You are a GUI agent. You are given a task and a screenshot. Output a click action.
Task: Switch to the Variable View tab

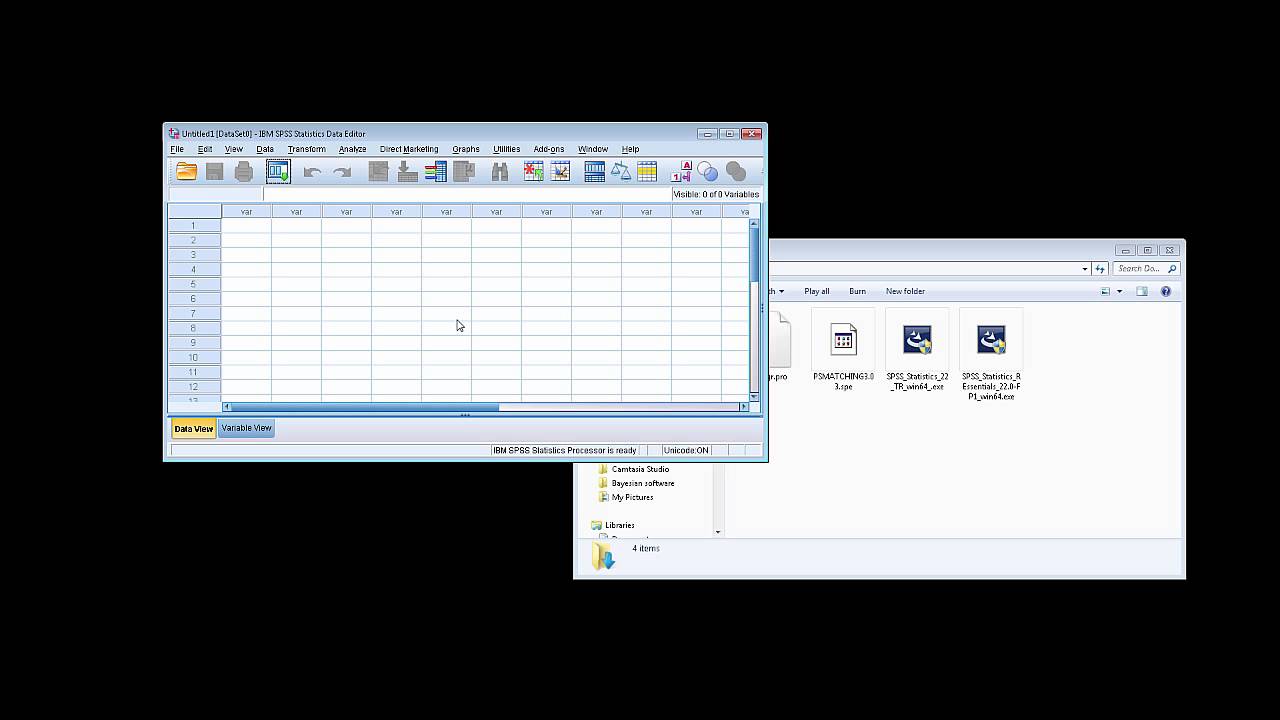pyautogui.click(x=246, y=428)
